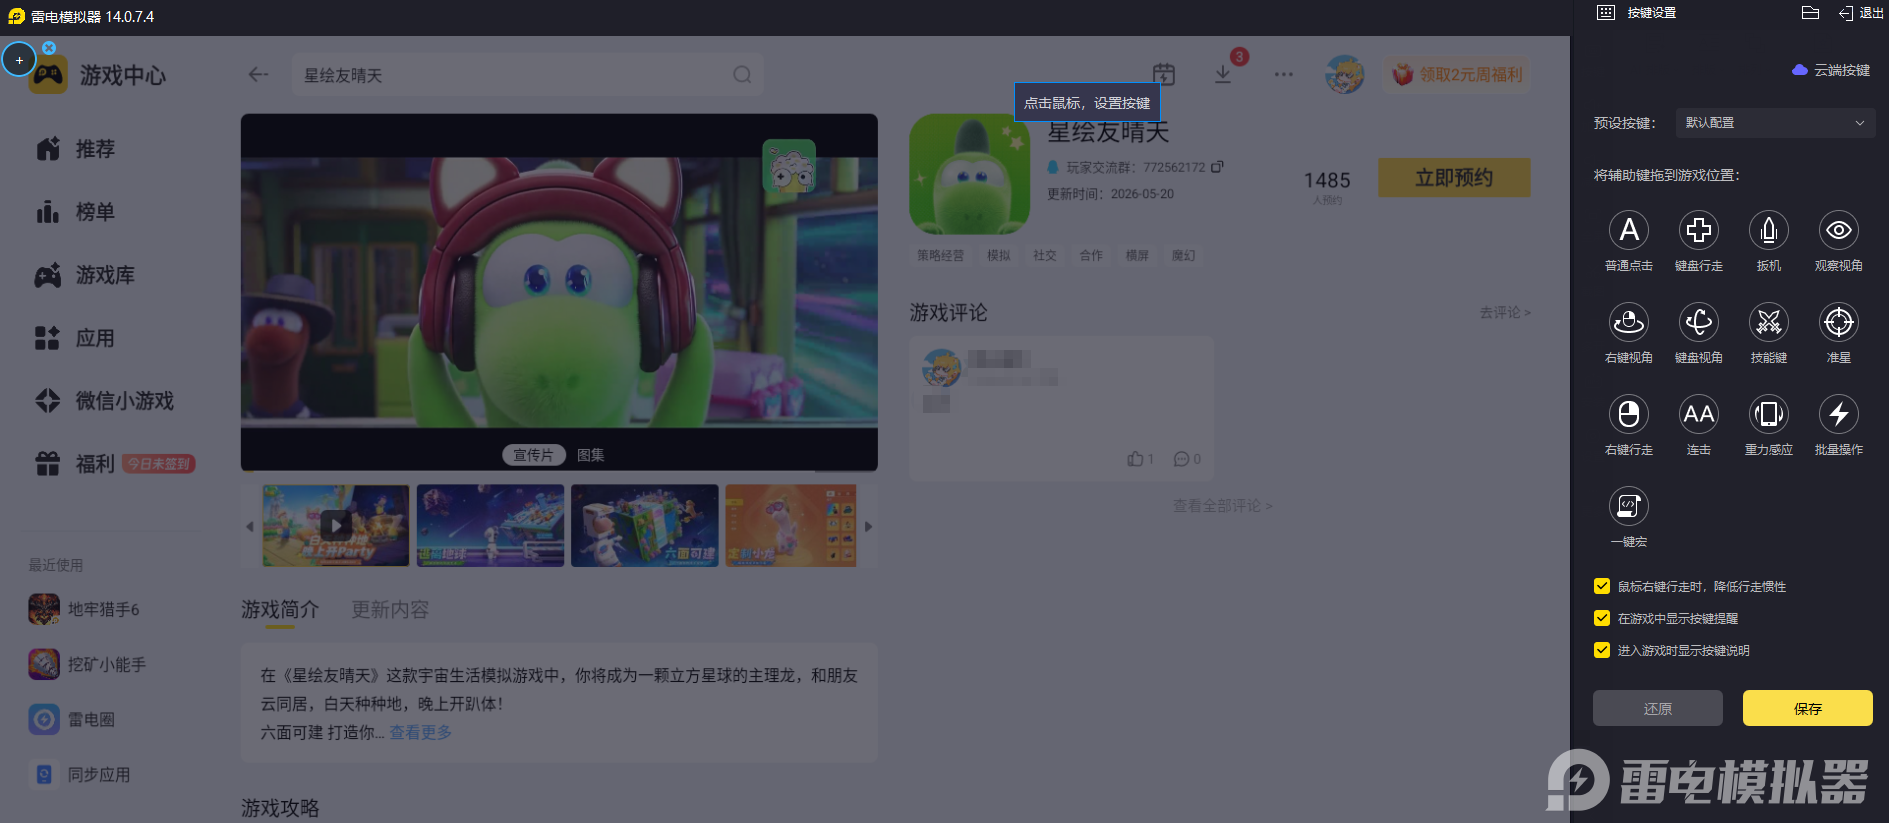Toggle 鼠标右键行走时，降低行走惯性 checkbox

click(1602, 586)
